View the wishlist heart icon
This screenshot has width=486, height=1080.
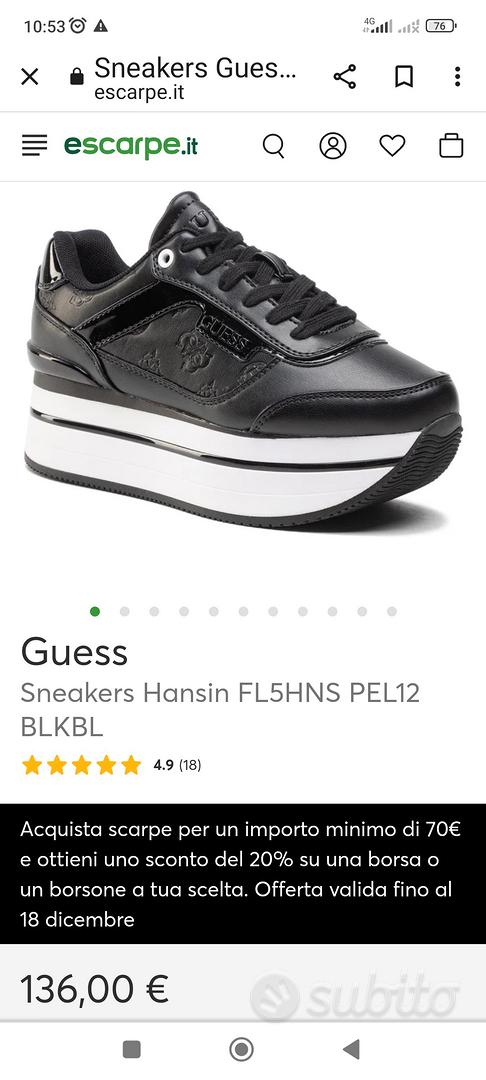392,146
